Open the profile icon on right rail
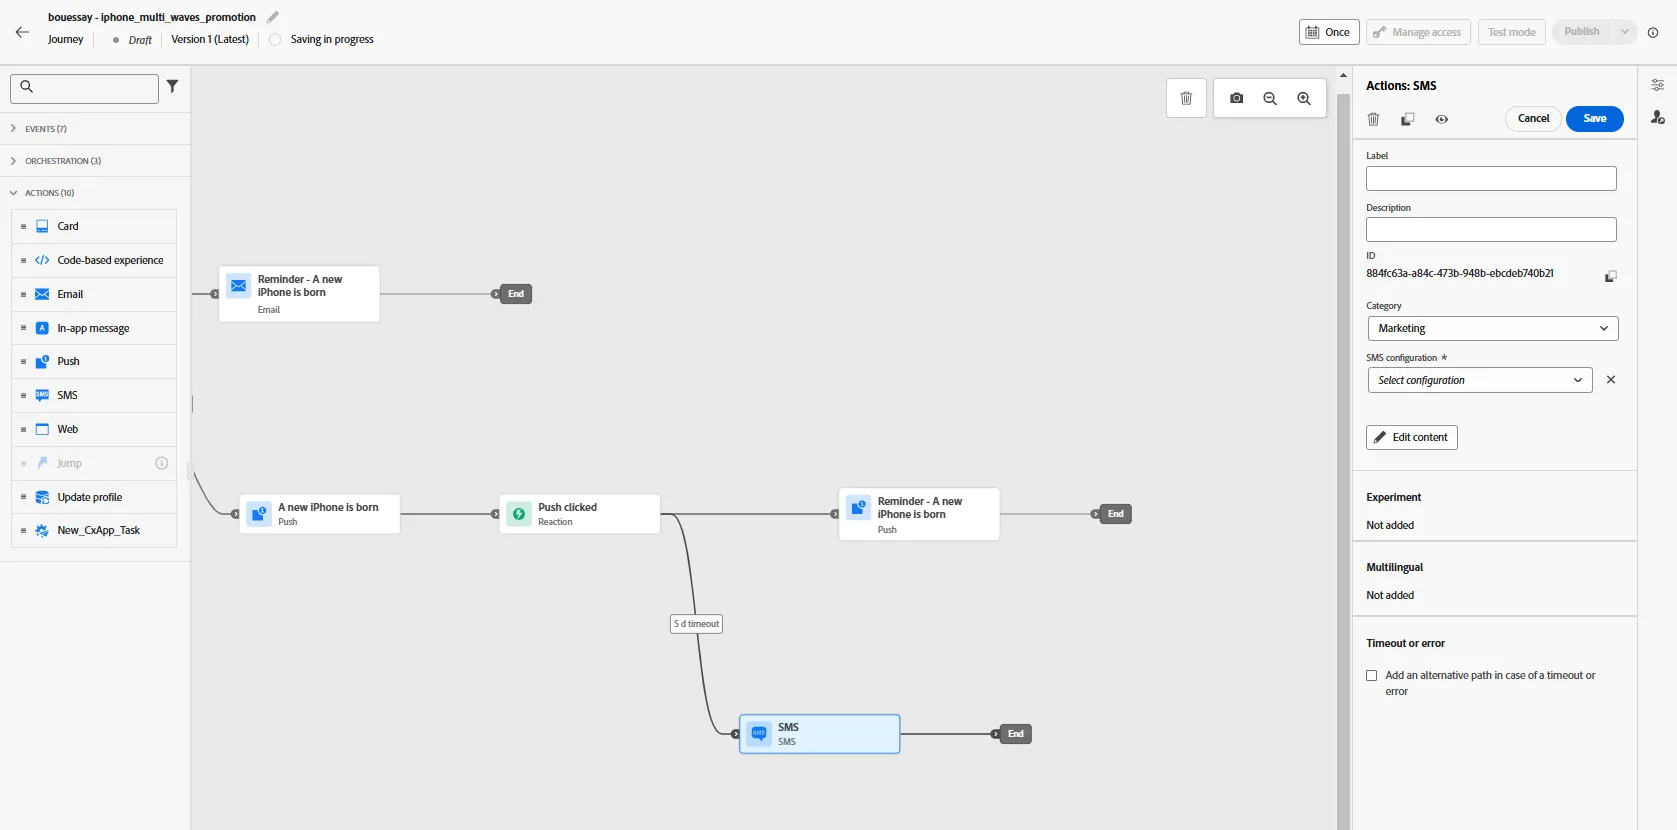 pyautogui.click(x=1657, y=118)
